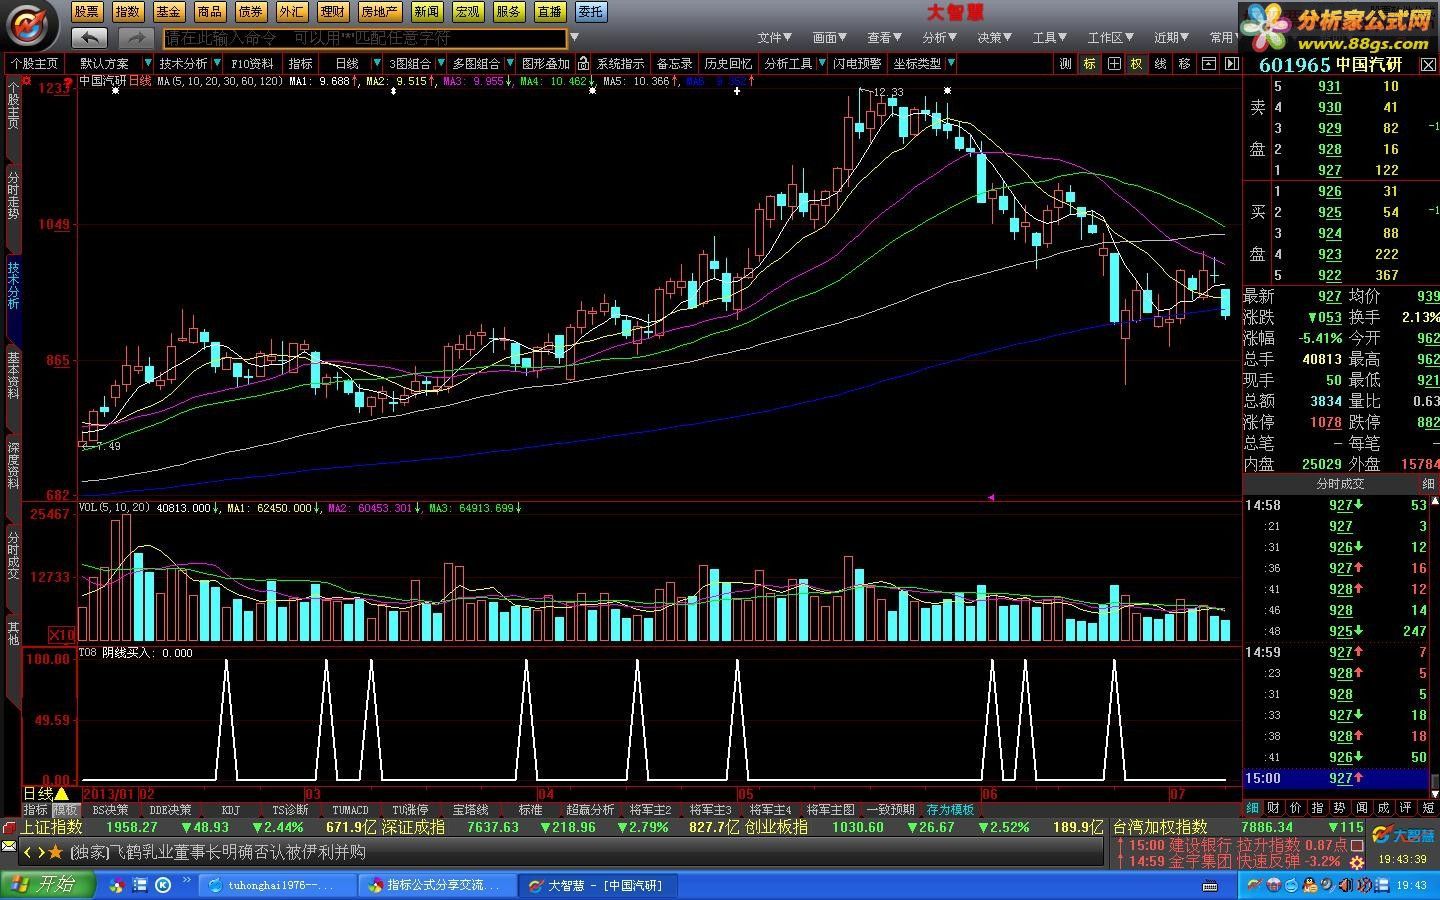Click the ticker next arrow
This screenshot has height=900, width=1440.
pos(41,852)
